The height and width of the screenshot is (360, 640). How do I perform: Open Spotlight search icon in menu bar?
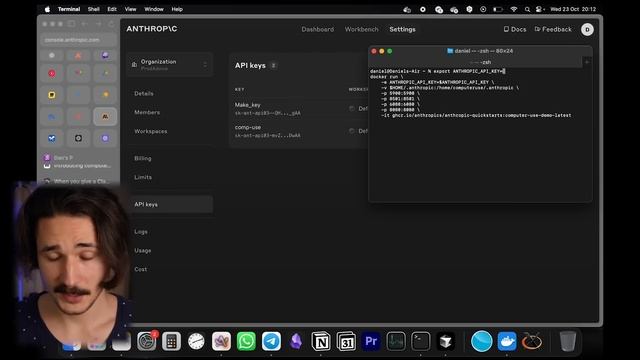[x=527, y=9]
